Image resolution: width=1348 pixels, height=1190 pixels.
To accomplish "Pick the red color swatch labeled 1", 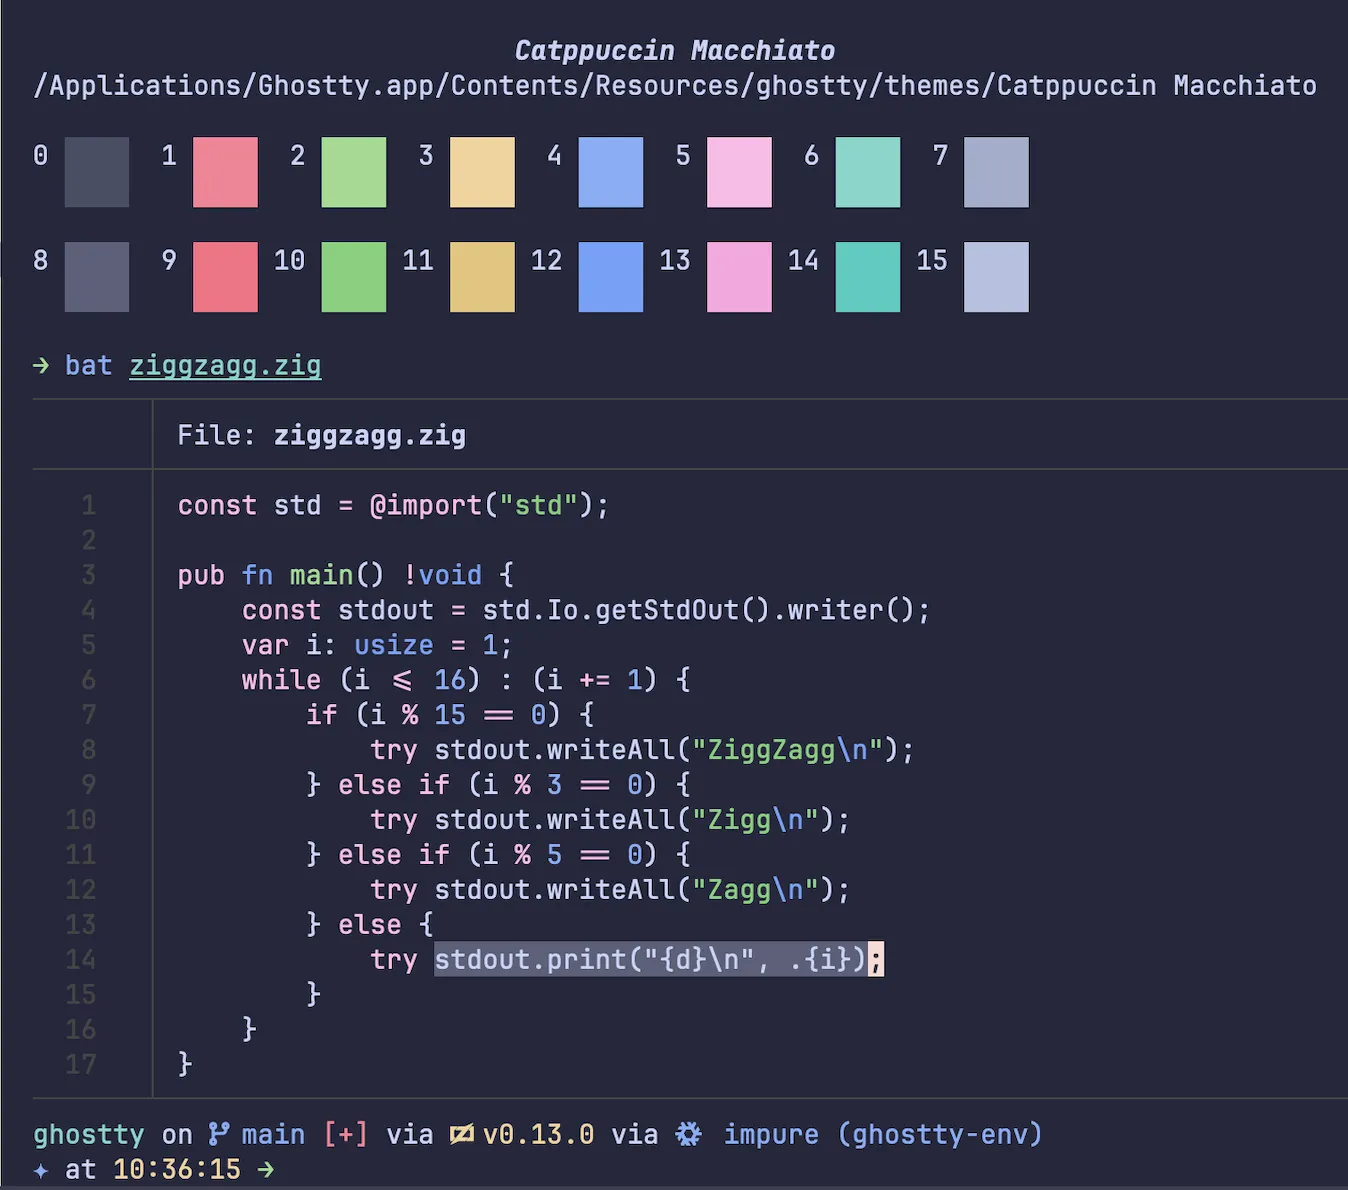I will 225,172.
